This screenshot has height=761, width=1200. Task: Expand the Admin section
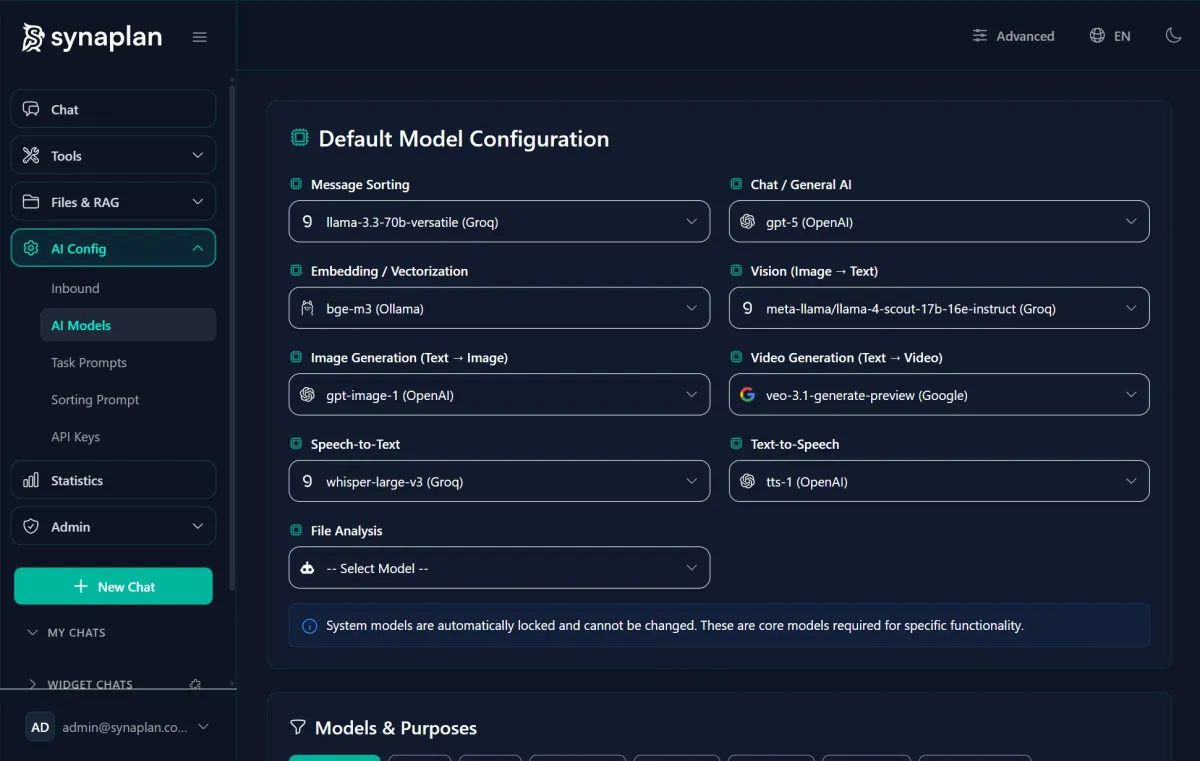coord(113,526)
